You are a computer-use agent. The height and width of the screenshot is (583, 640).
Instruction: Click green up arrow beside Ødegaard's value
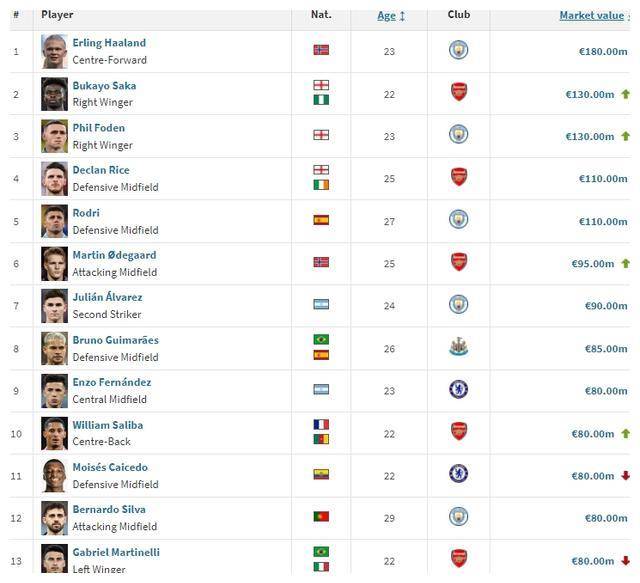(625, 264)
